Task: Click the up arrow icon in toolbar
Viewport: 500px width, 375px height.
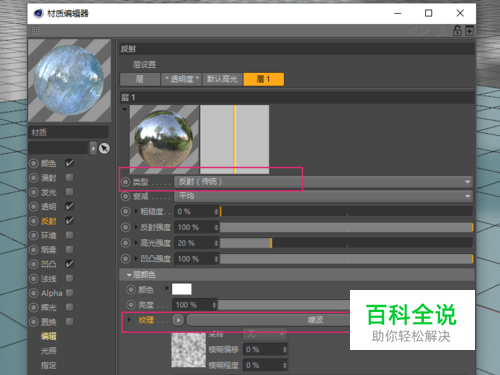Action: click(442, 31)
